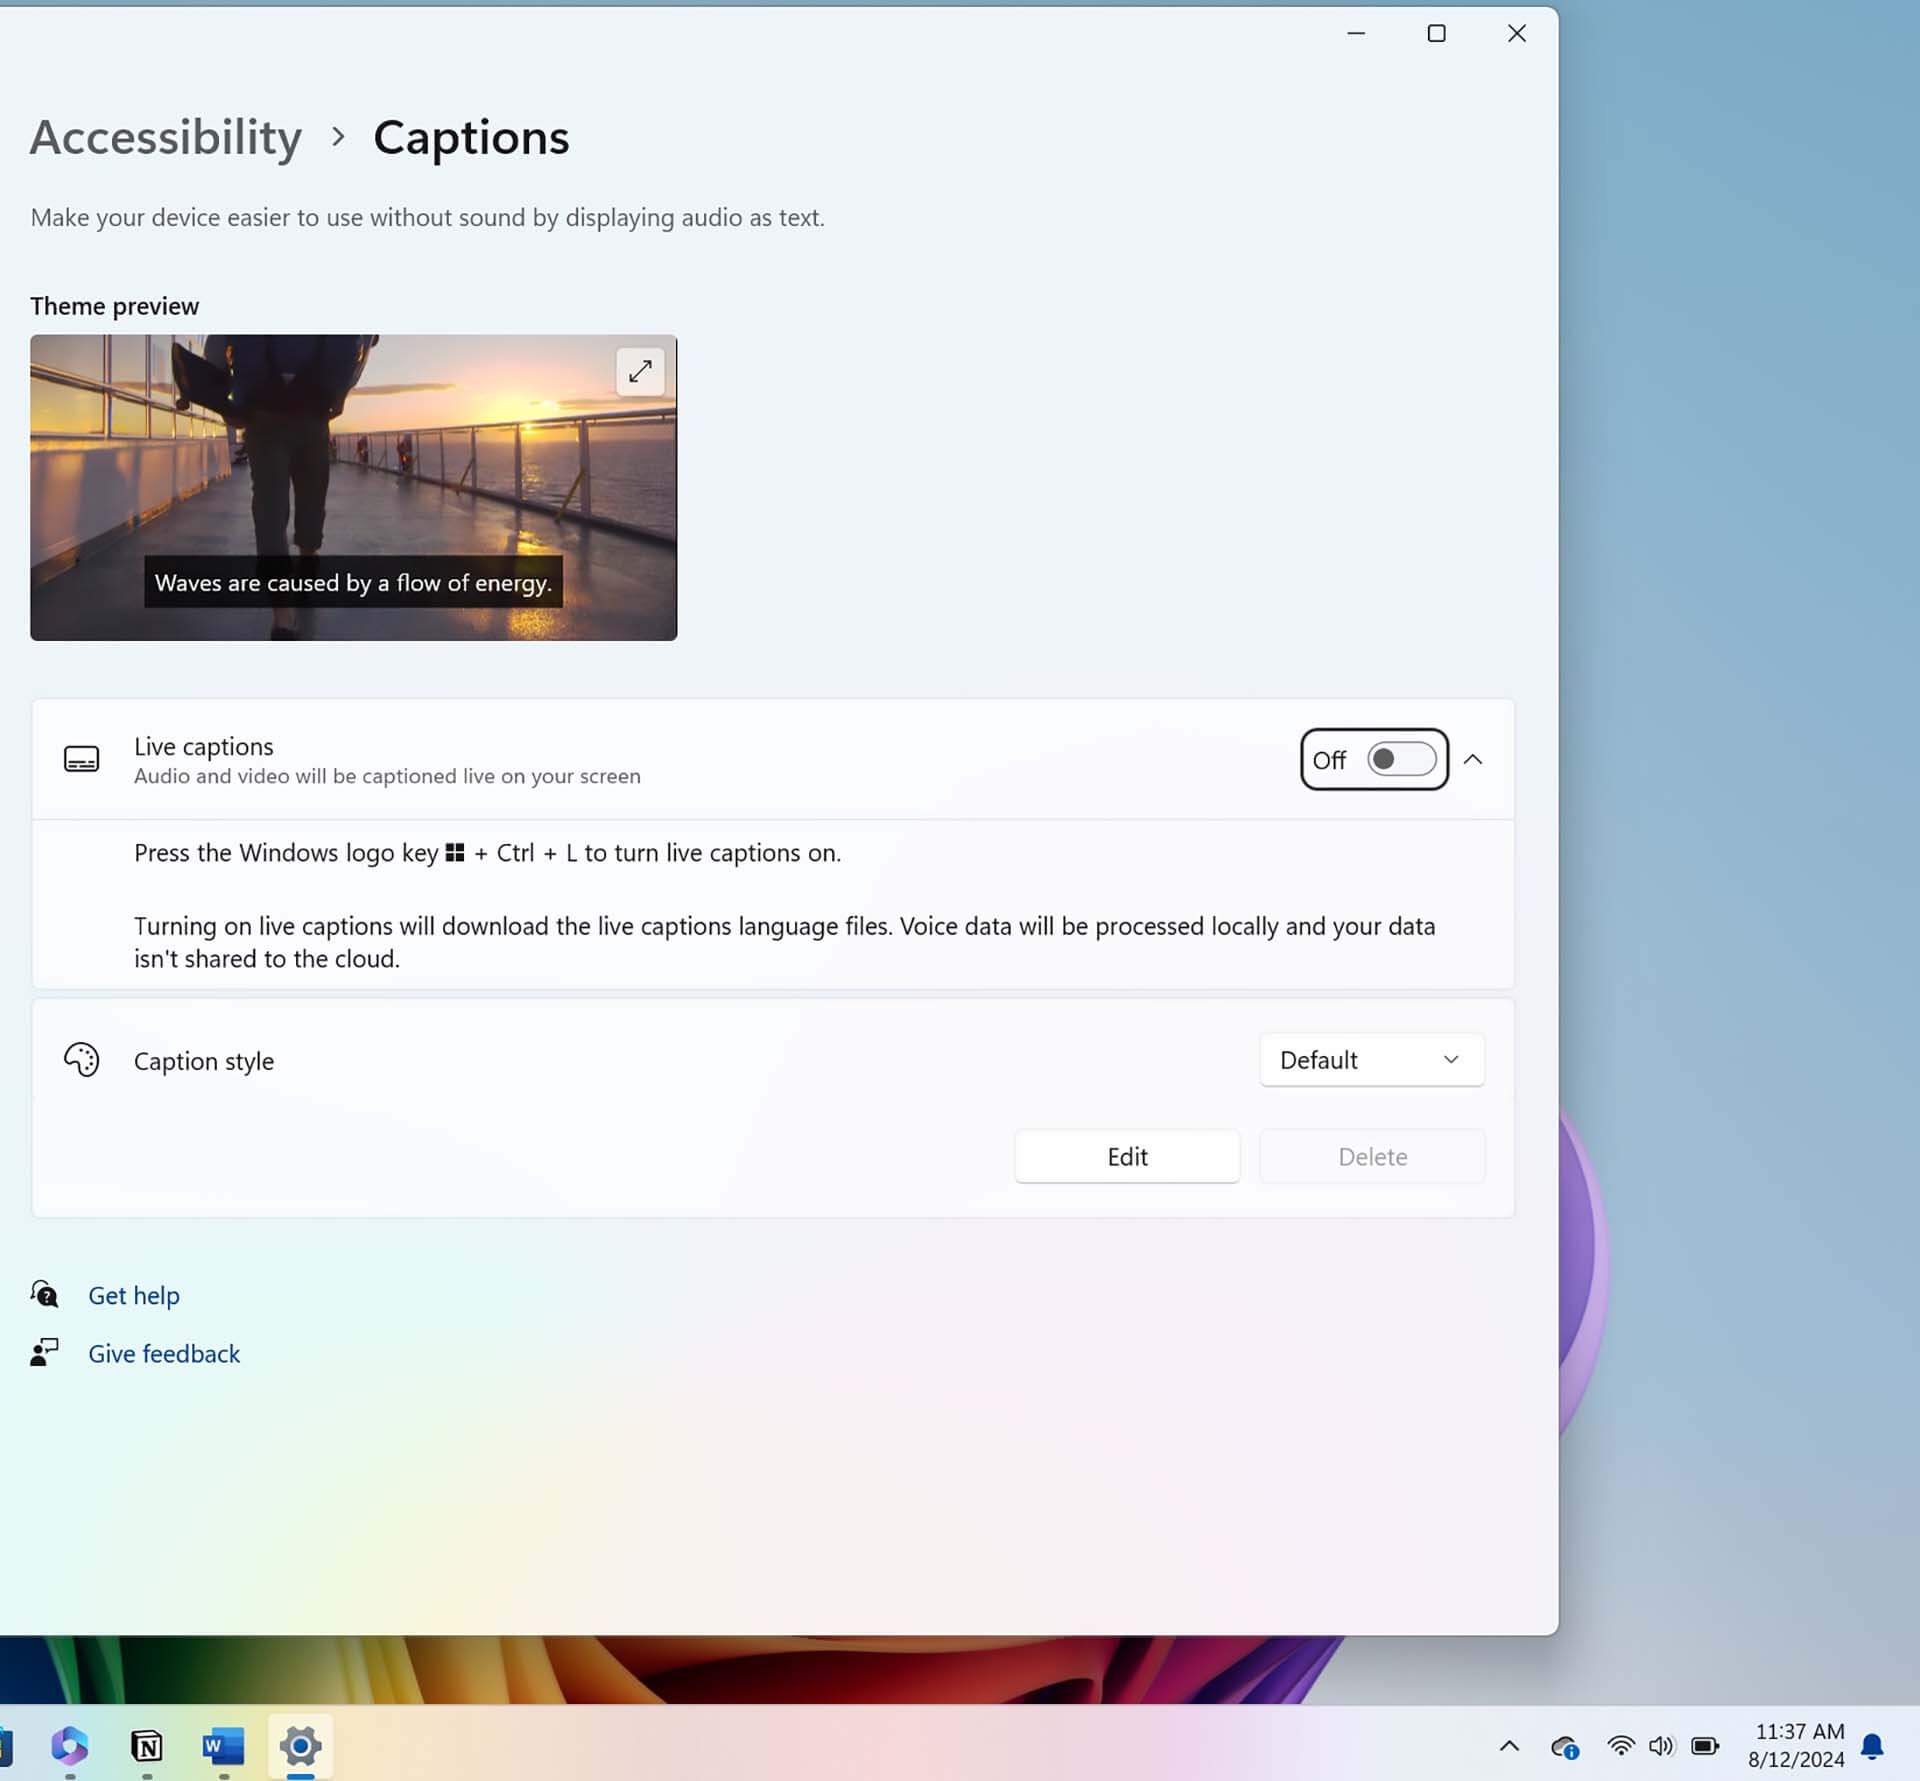Open the Caption style Default dropdown
Viewport: 1920px width, 1781px height.
pyautogui.click(x=1371, y=1059)
